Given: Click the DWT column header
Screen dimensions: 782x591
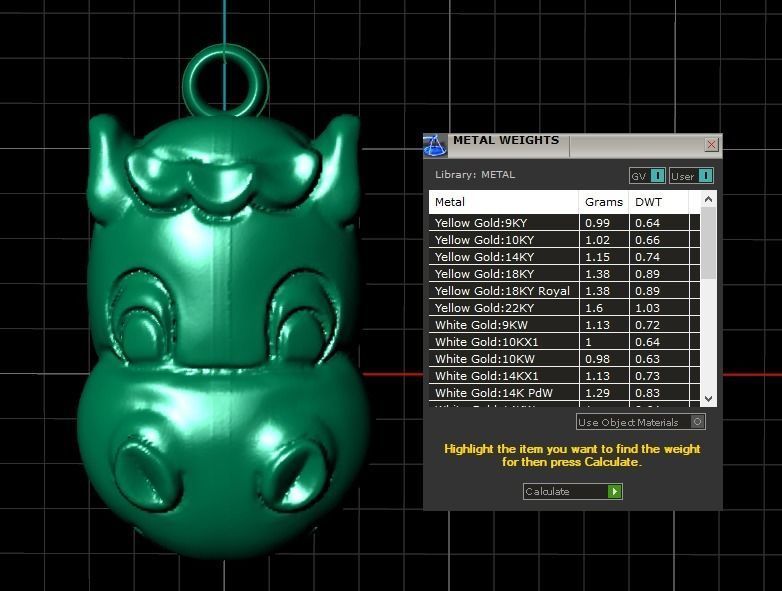Looking at the screenshot, I should 660,202.
